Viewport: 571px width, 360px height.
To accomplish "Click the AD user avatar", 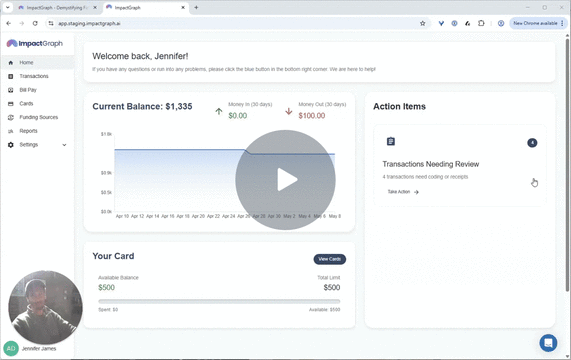I will 11,349.
